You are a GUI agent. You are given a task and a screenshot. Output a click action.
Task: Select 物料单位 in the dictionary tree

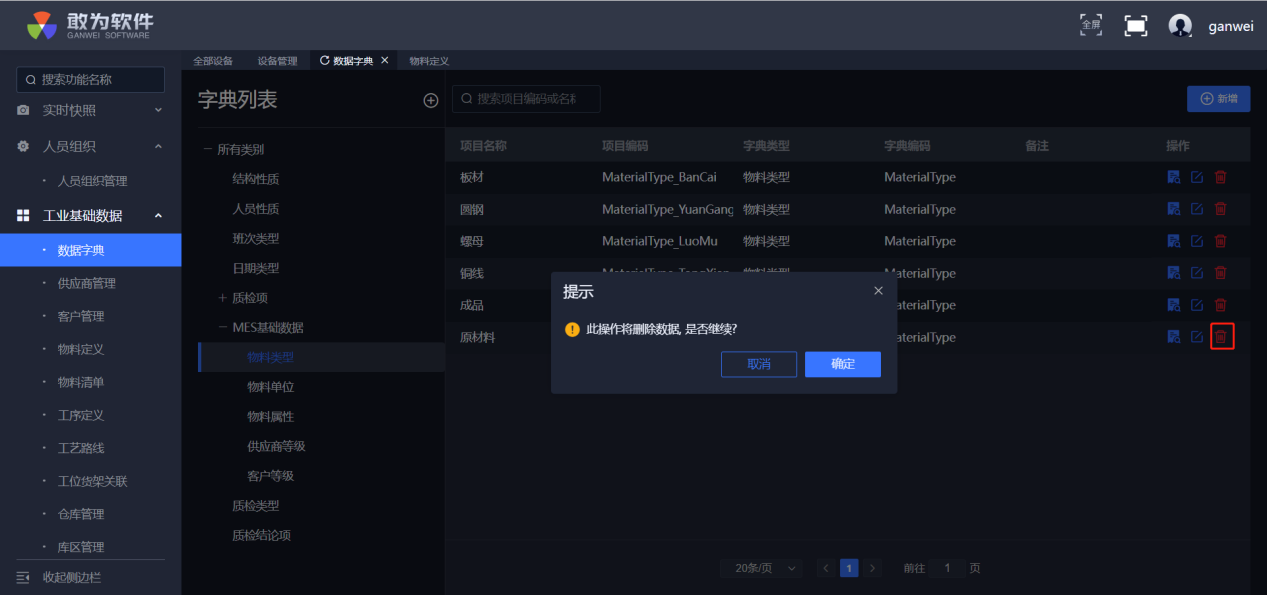tap(270, 387)
